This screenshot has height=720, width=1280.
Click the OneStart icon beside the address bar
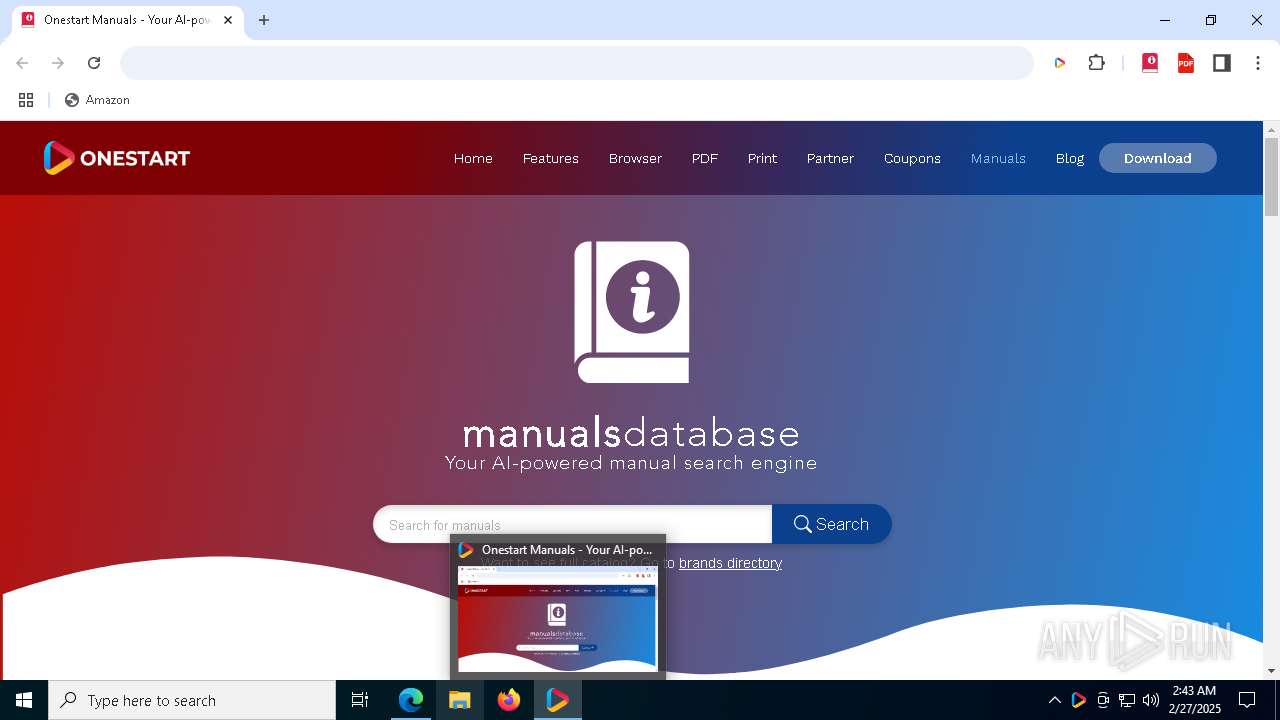coord(1060,63)
